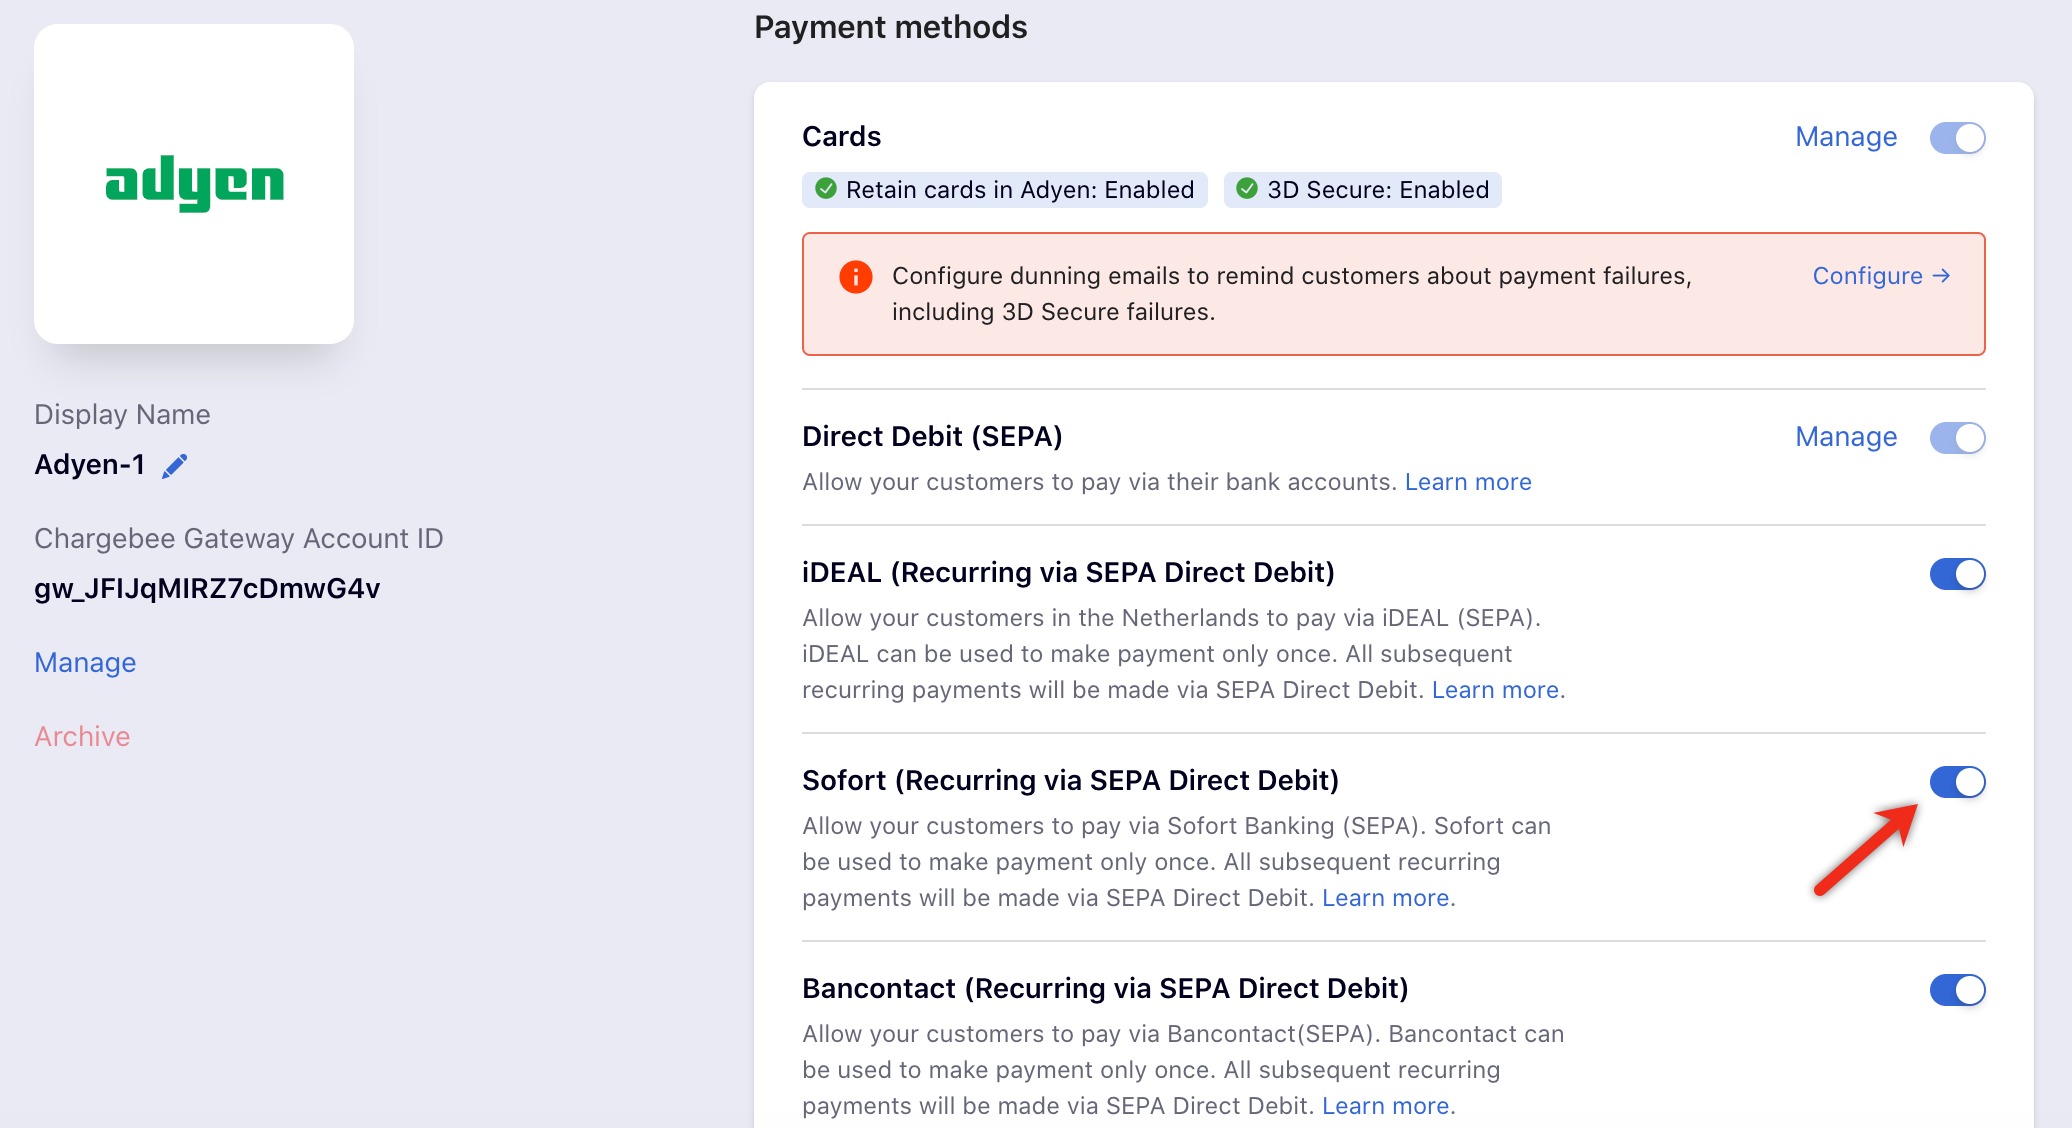
Task: Click the Adyen logo tile
Action: pos(194,184)
